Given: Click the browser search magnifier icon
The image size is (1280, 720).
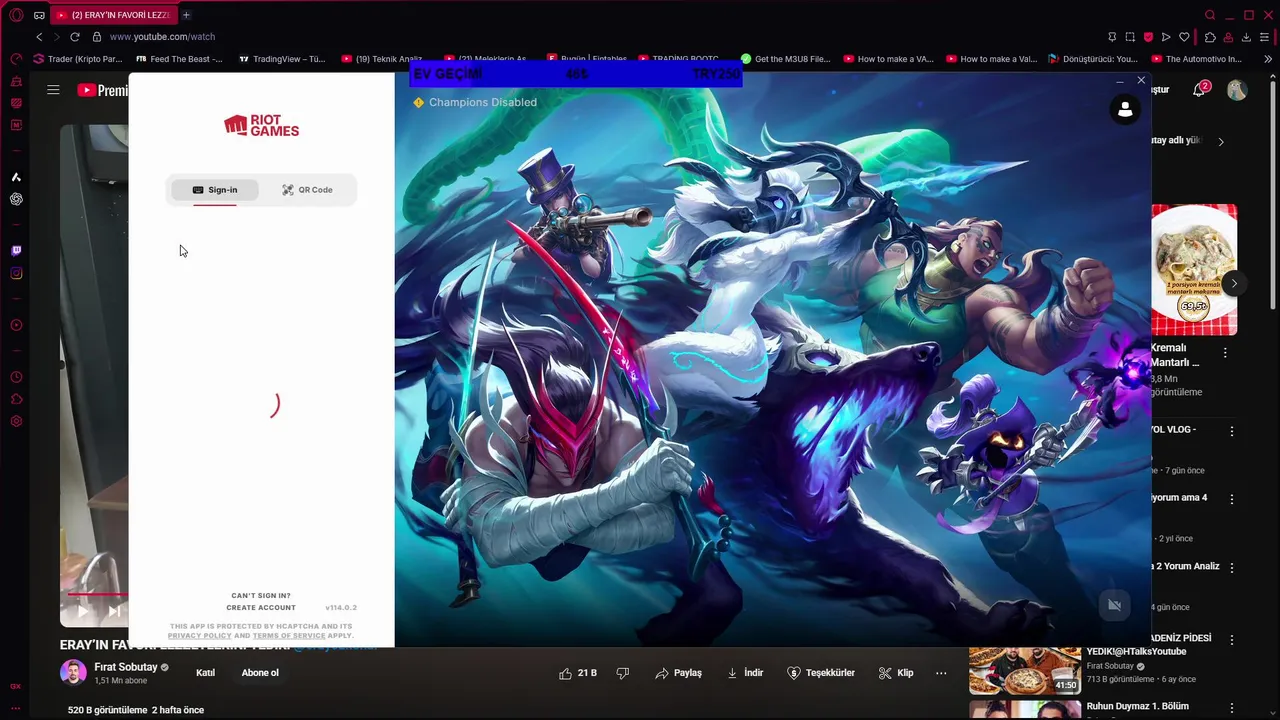Looking at the screenshot, I should tap(1210, 15).
